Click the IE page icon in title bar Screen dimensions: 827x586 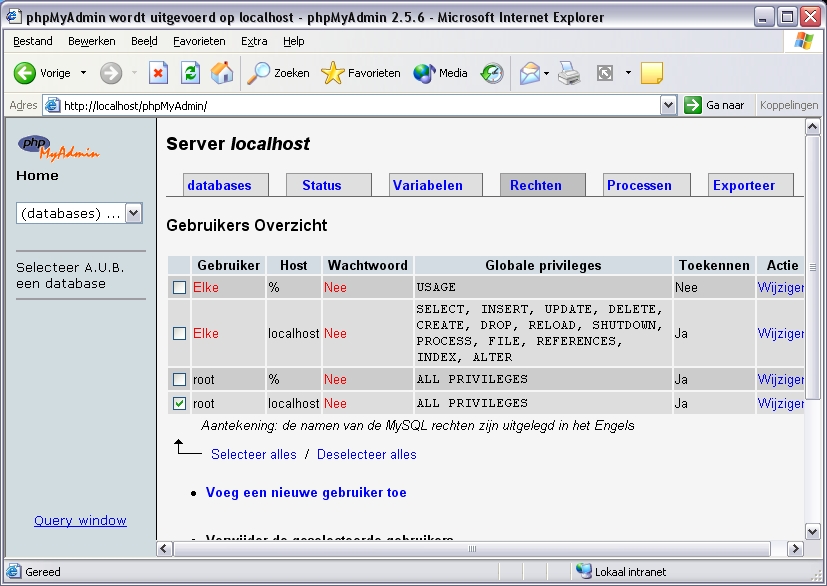[x=13, y=17]
